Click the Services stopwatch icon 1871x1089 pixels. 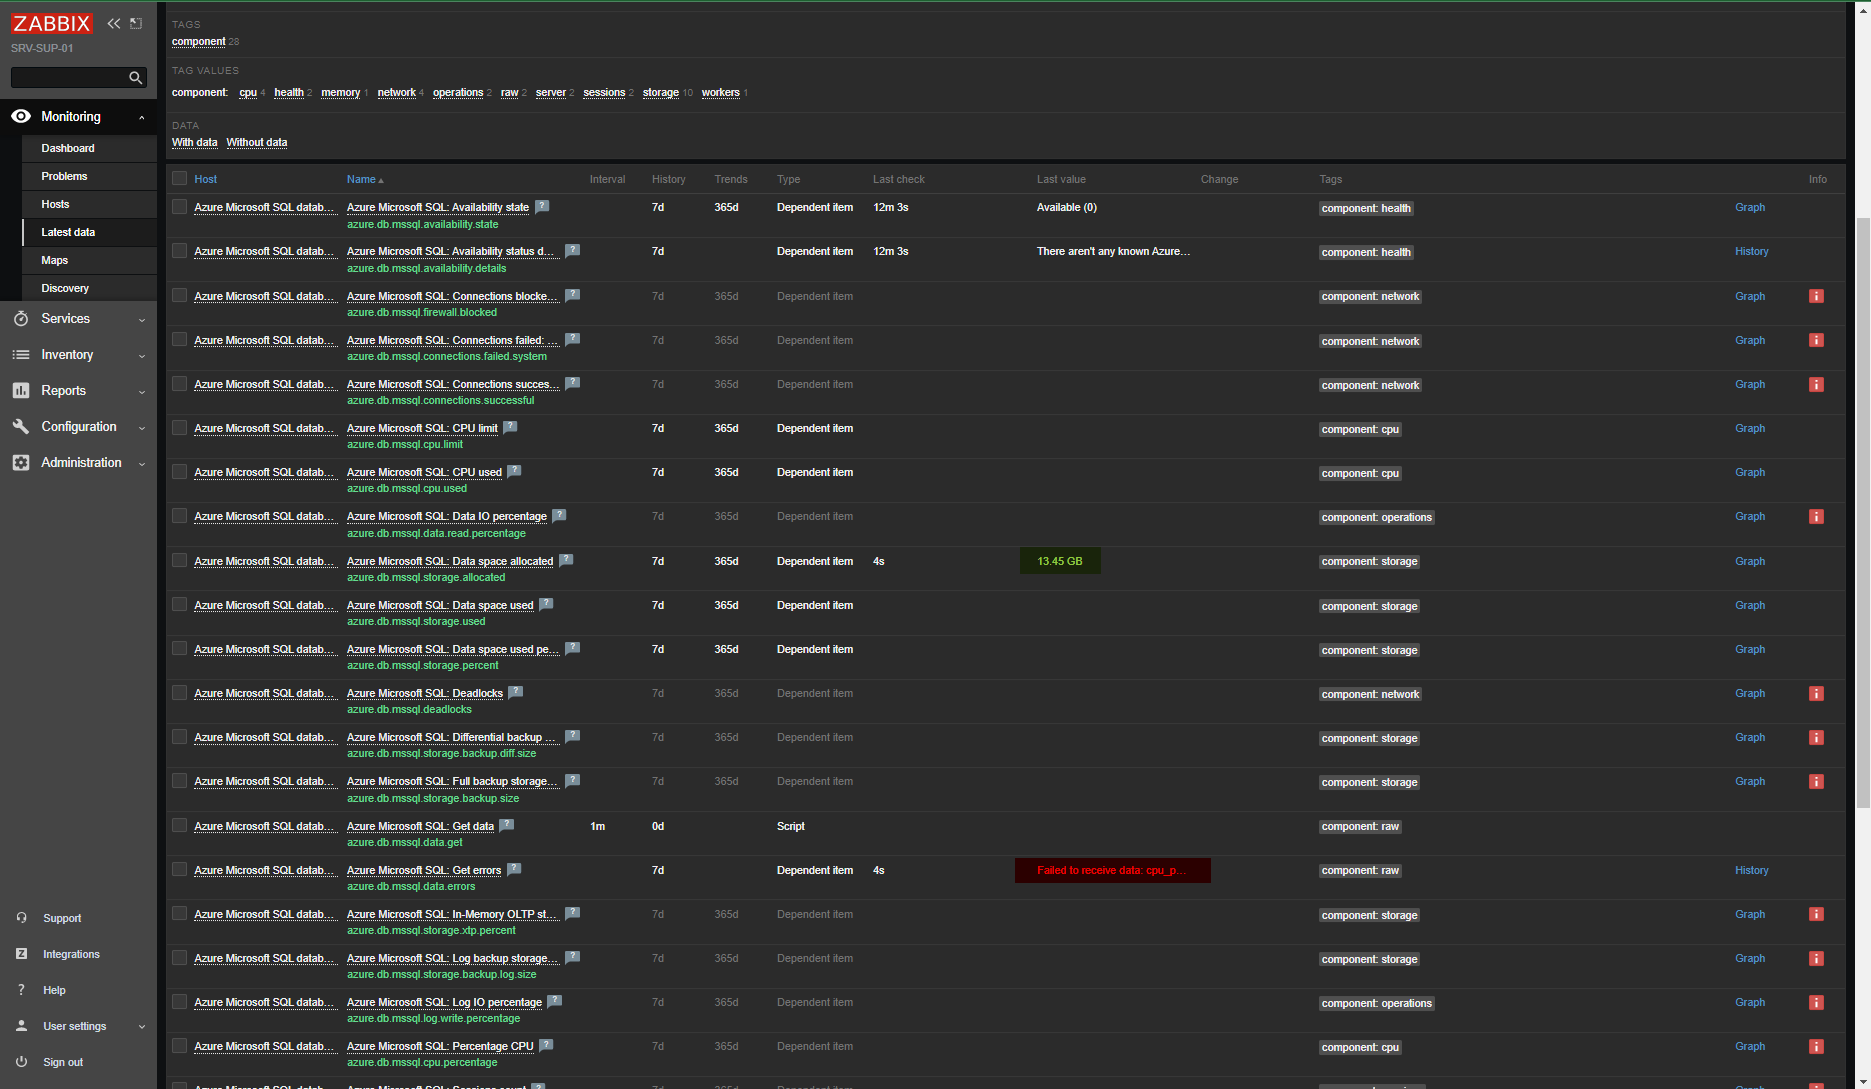pos(20,318)
